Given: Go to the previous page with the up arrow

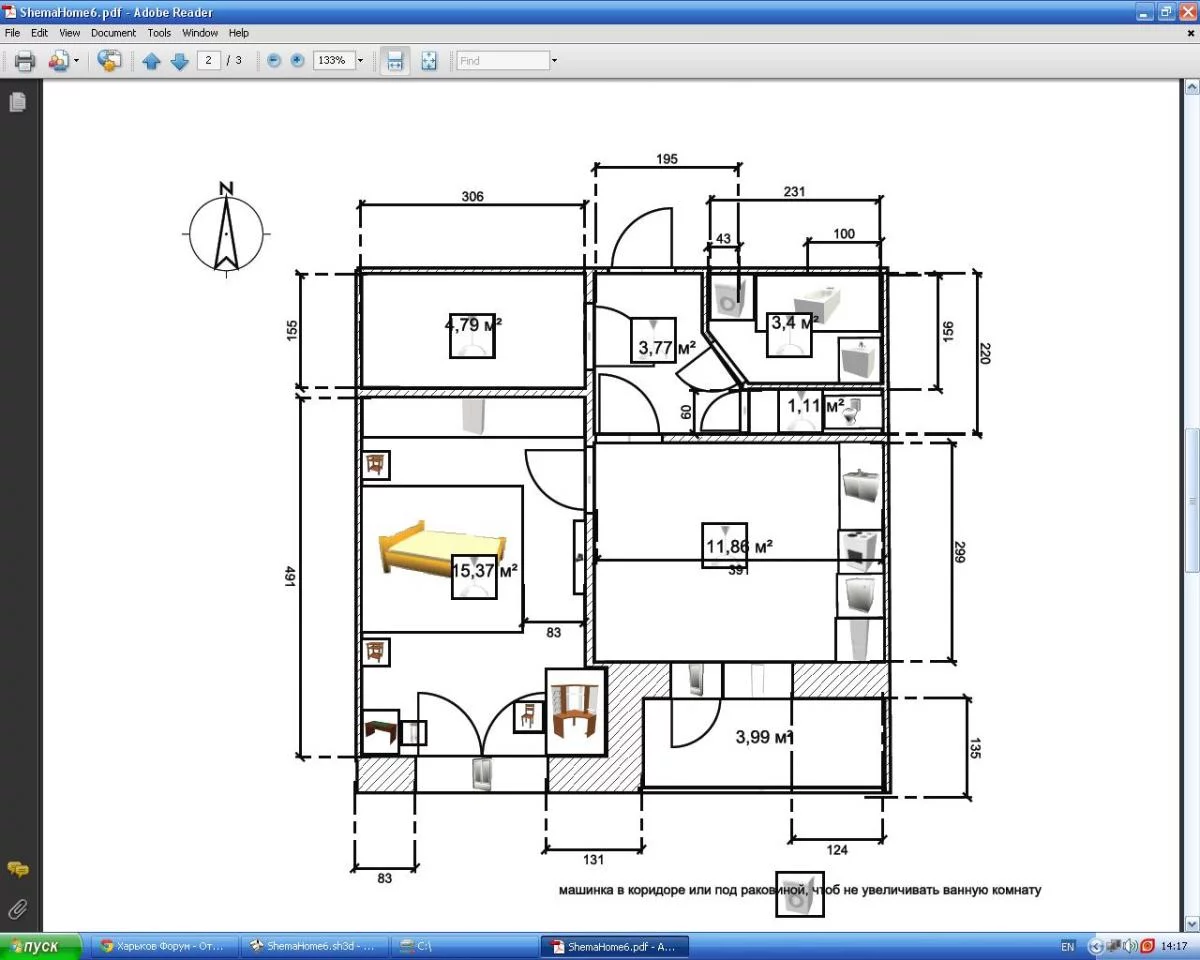Looking at the screenshot, I should pyautogui.click(x=151, y=61).
